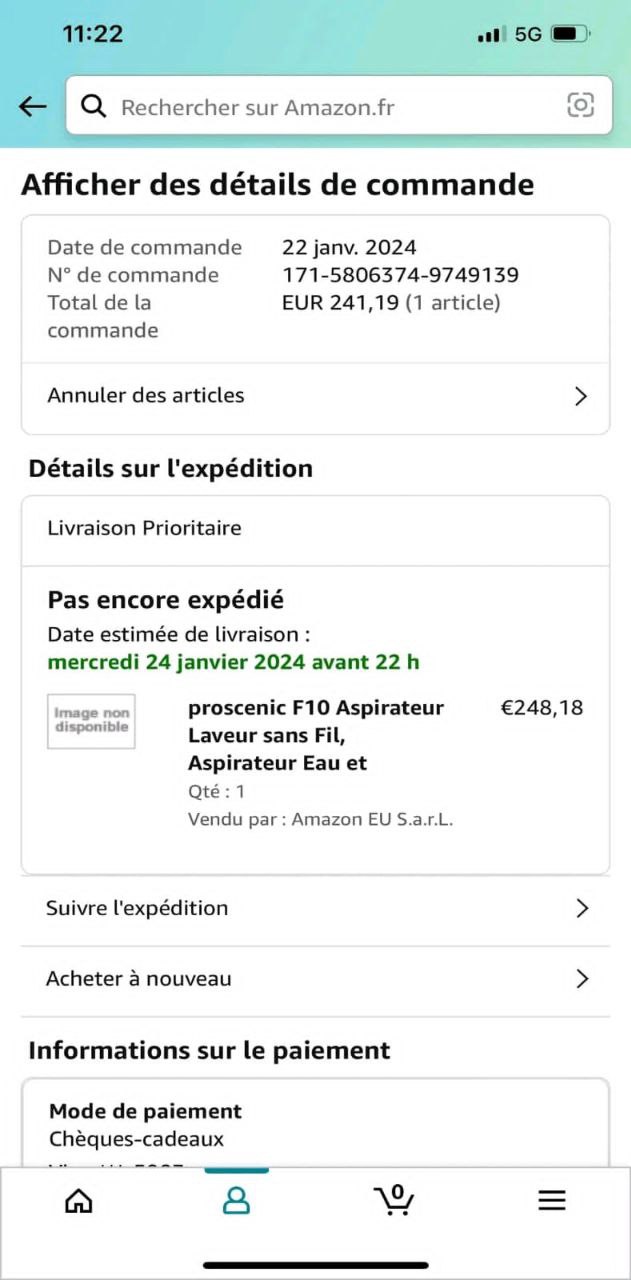
Task: Tap the order number 171-5806374-9749139
Action: tap(400, 275)
